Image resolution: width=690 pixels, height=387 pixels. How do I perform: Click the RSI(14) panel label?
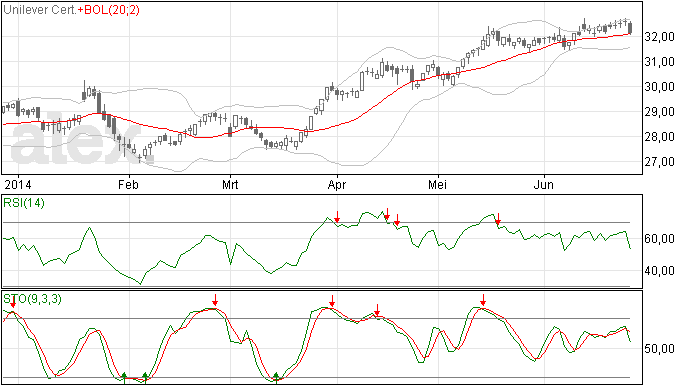[x=24, y=203]
